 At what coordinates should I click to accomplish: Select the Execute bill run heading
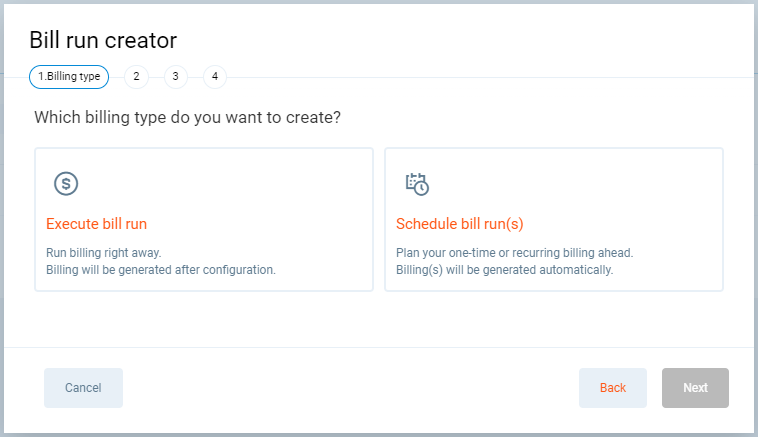(97, 224)
